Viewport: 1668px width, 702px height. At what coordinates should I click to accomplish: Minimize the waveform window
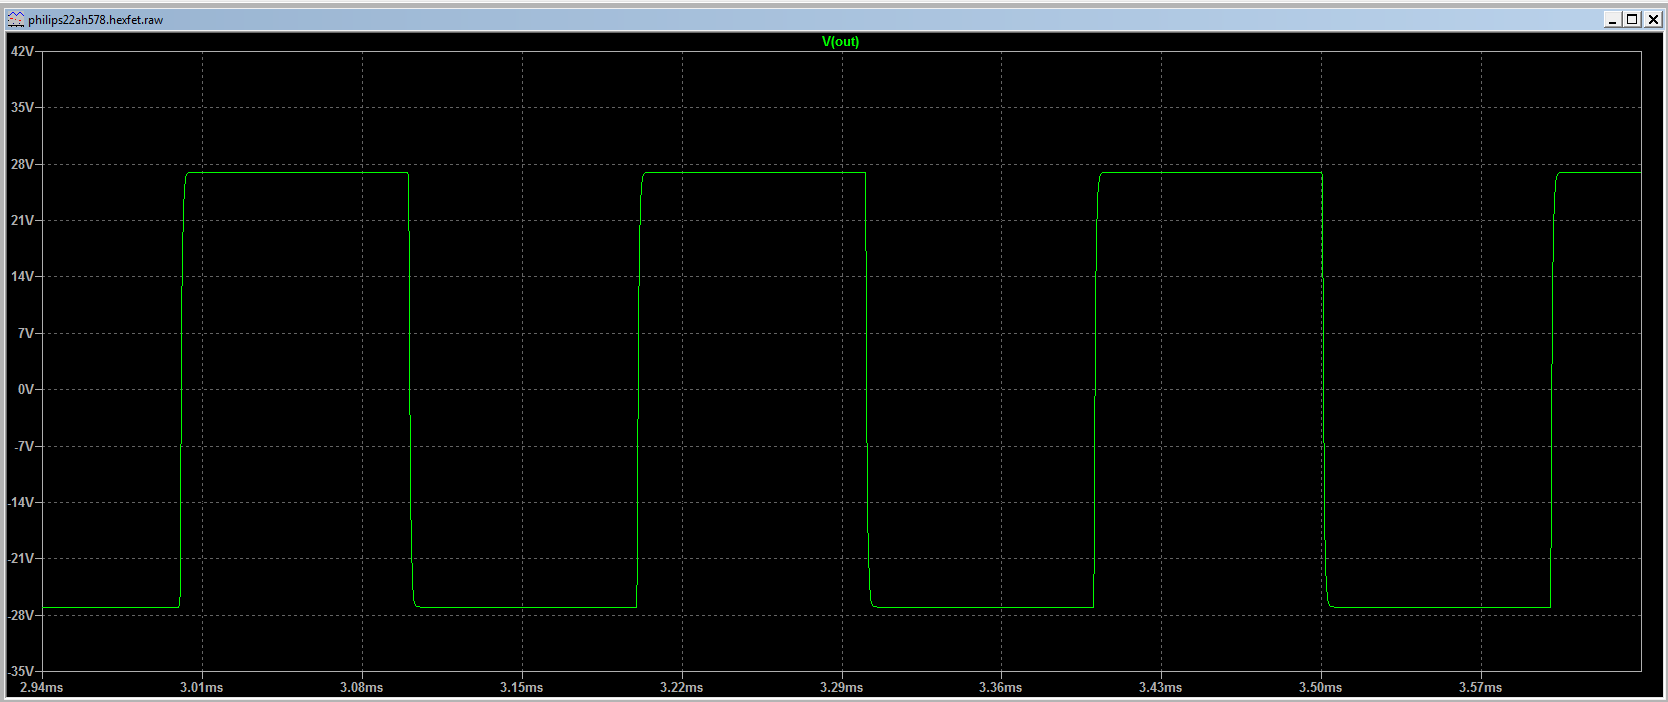coord(1612,19)
